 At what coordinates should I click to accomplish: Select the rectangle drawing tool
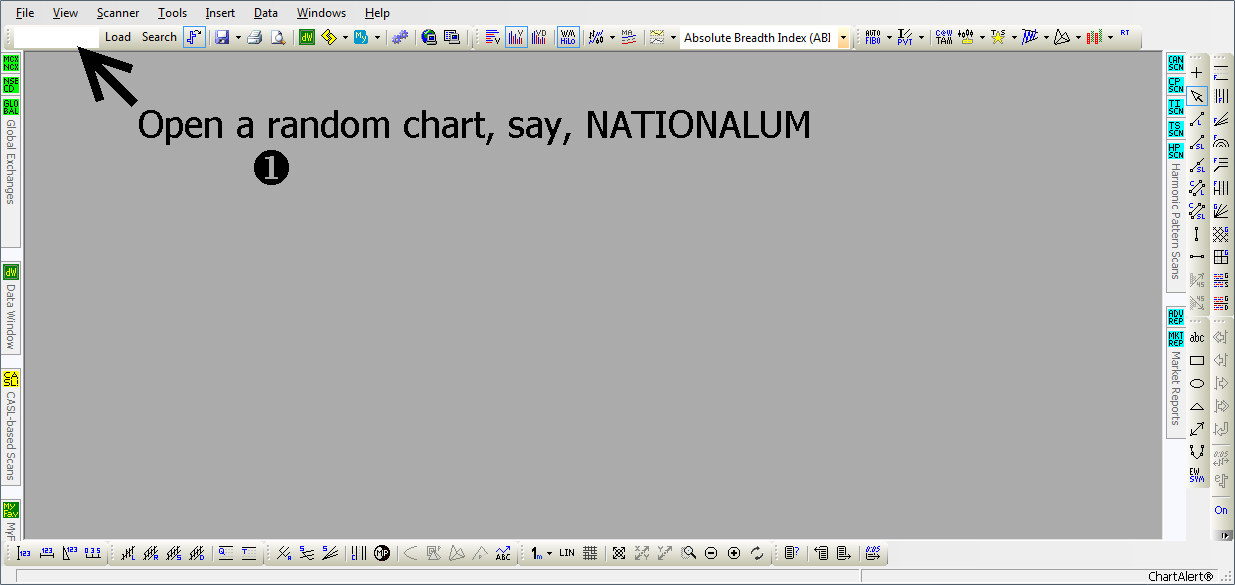click(x=1197, y=361)
